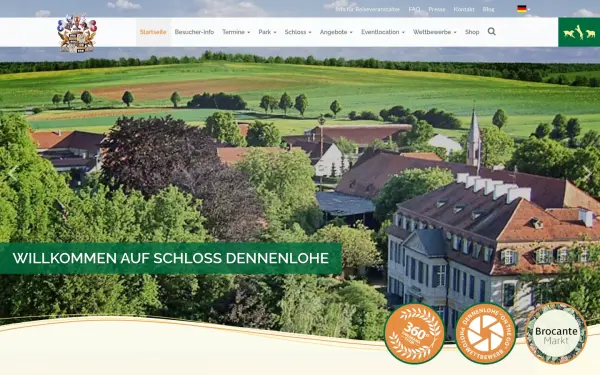
Task: Expand the Park dropdown menu
Action: tap(267, 32)
